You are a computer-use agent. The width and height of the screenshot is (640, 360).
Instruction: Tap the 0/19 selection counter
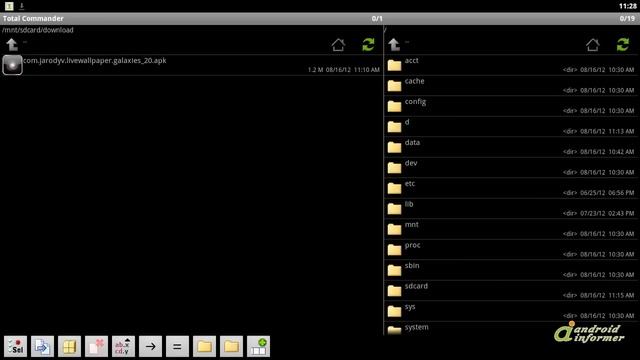pyautogui.click(x=627, y=18)
